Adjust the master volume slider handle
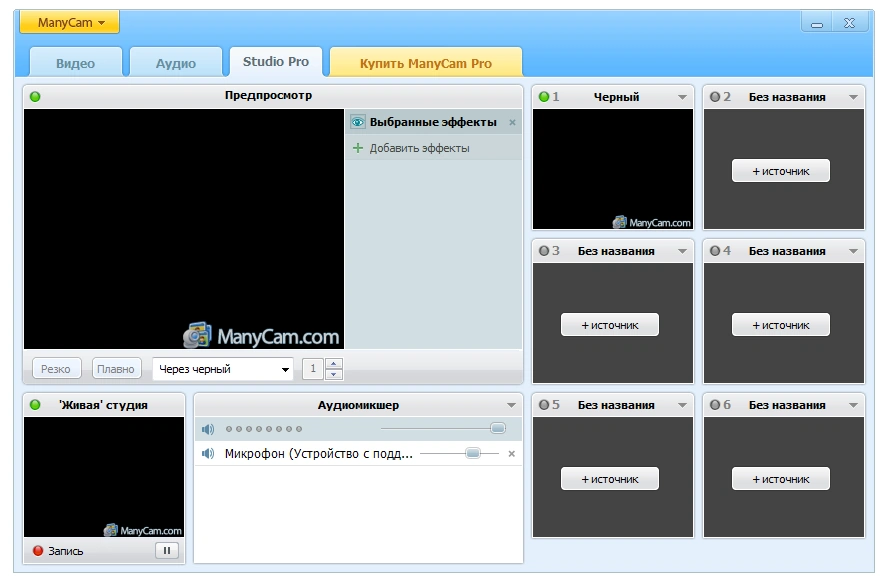The height and width of the screenshot is (580, 894). click(x=498, y=428)
